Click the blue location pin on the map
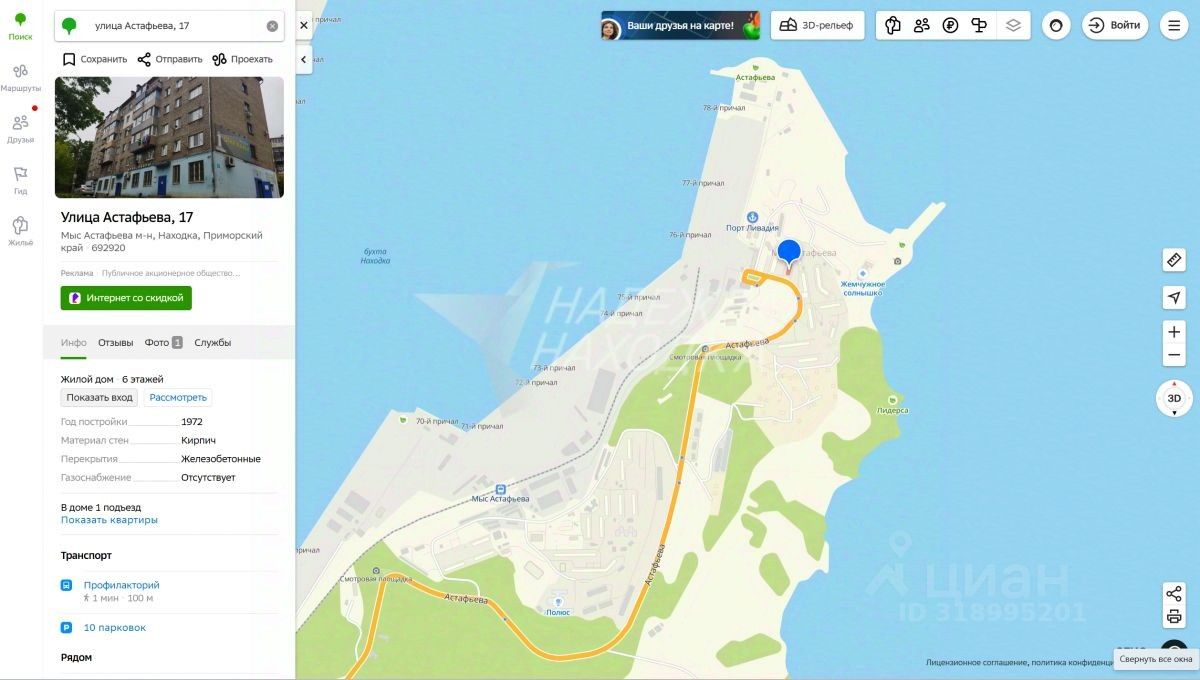The width and height of the screenshot is (1200, 680). coord(789,254)
